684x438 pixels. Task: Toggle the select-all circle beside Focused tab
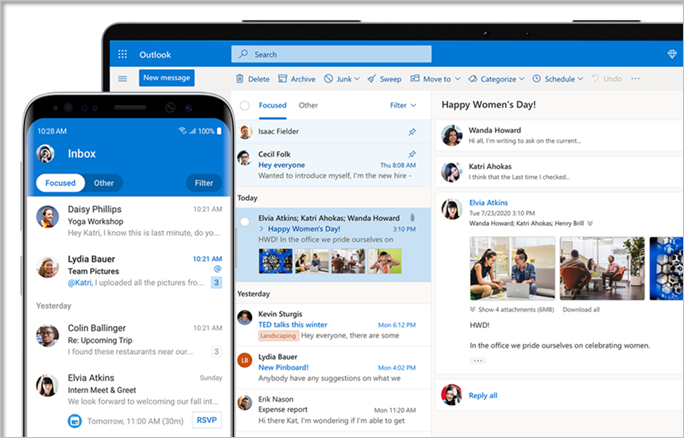(246, 105)
